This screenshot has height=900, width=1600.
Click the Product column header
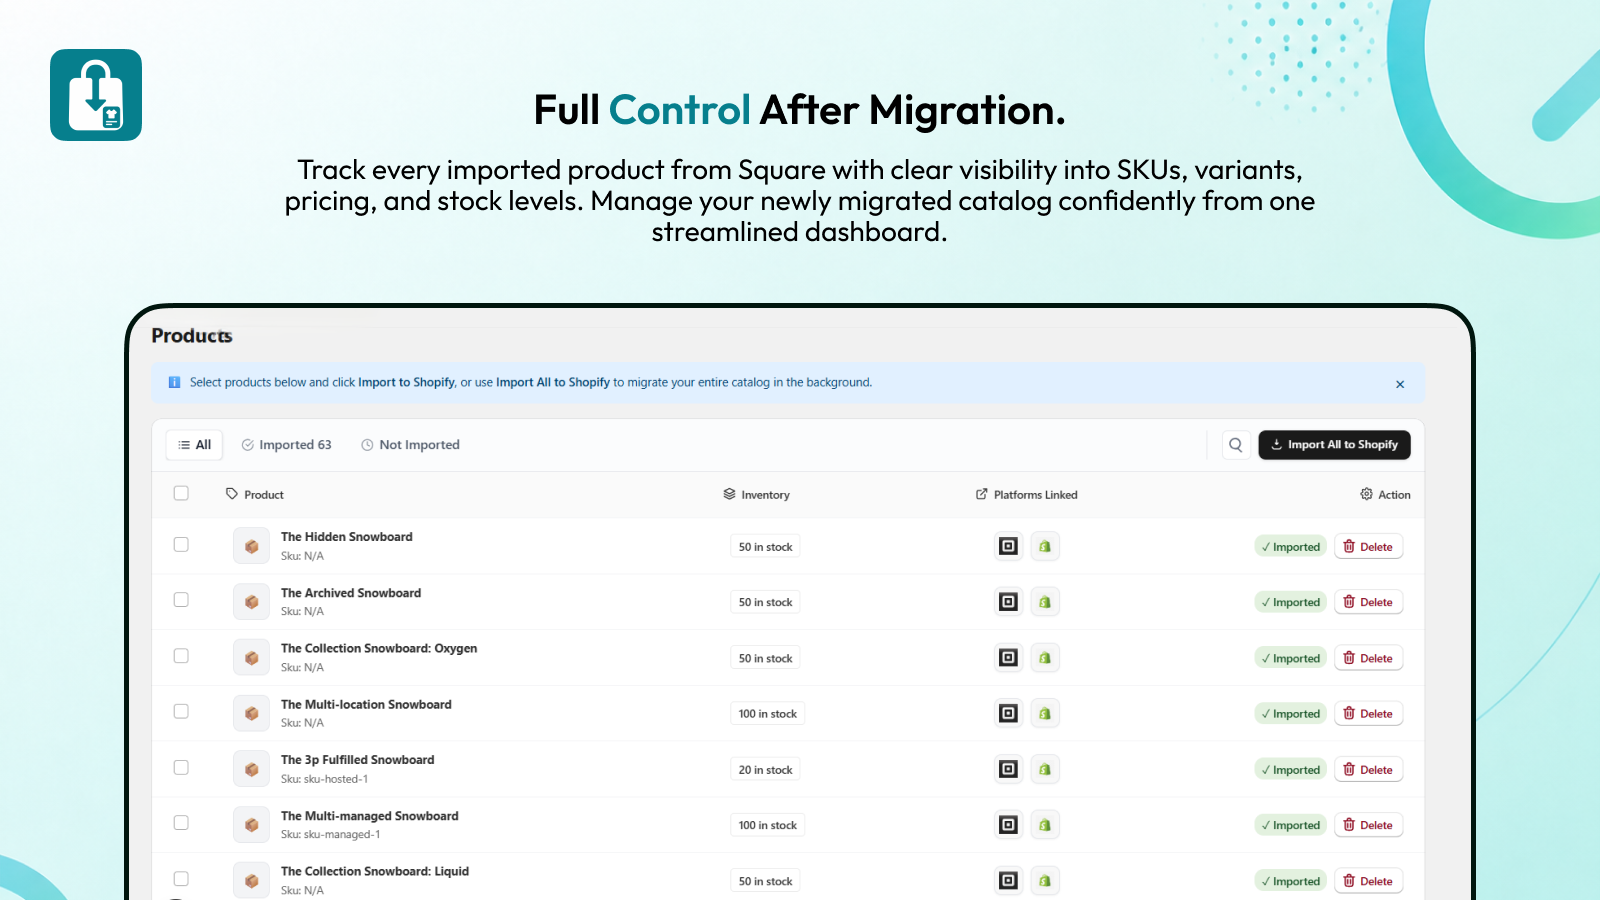click(x=255, y=494)
